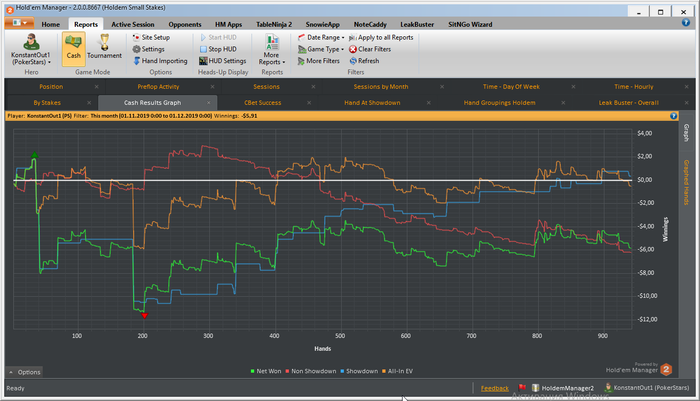The image size is (700, 401).
Task: Open the application menu button
Action: point(20,23)
